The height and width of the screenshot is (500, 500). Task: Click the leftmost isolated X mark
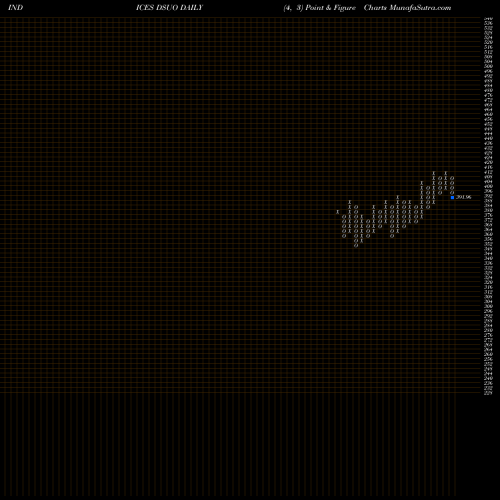(x=338, y=212)
